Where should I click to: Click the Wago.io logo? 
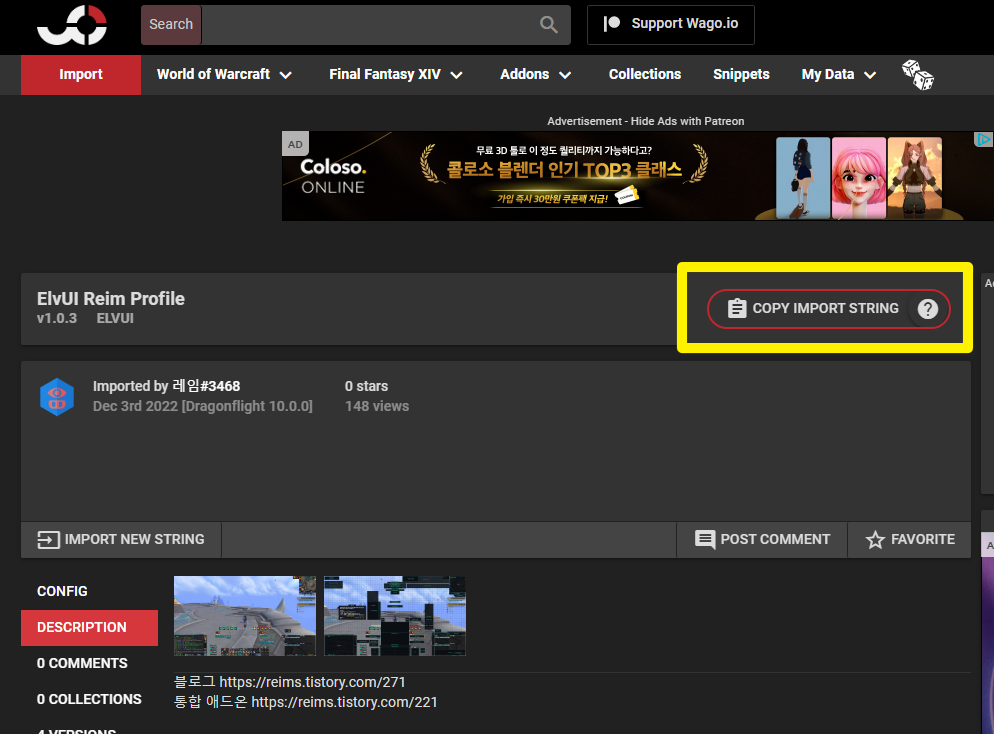point(72,25)
